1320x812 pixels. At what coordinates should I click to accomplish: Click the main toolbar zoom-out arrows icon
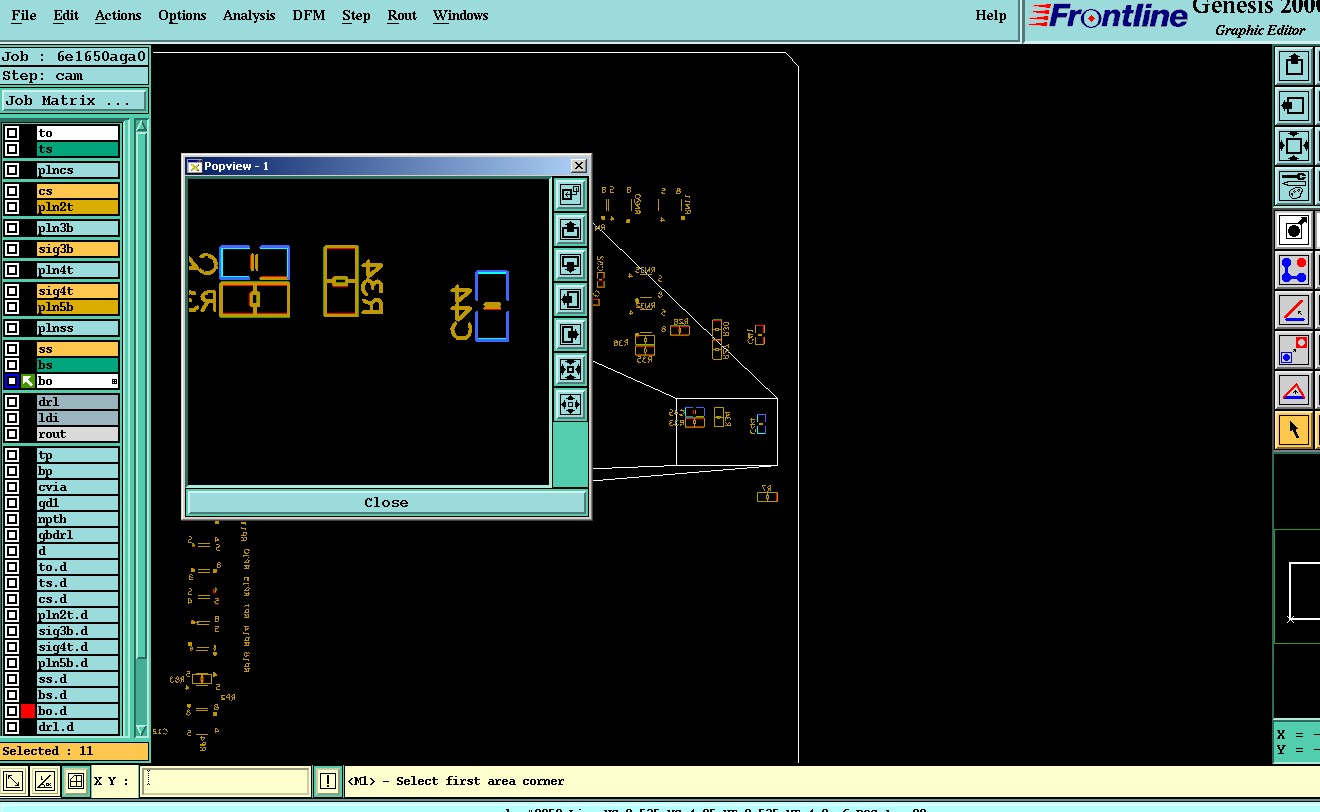(1294, 146)
